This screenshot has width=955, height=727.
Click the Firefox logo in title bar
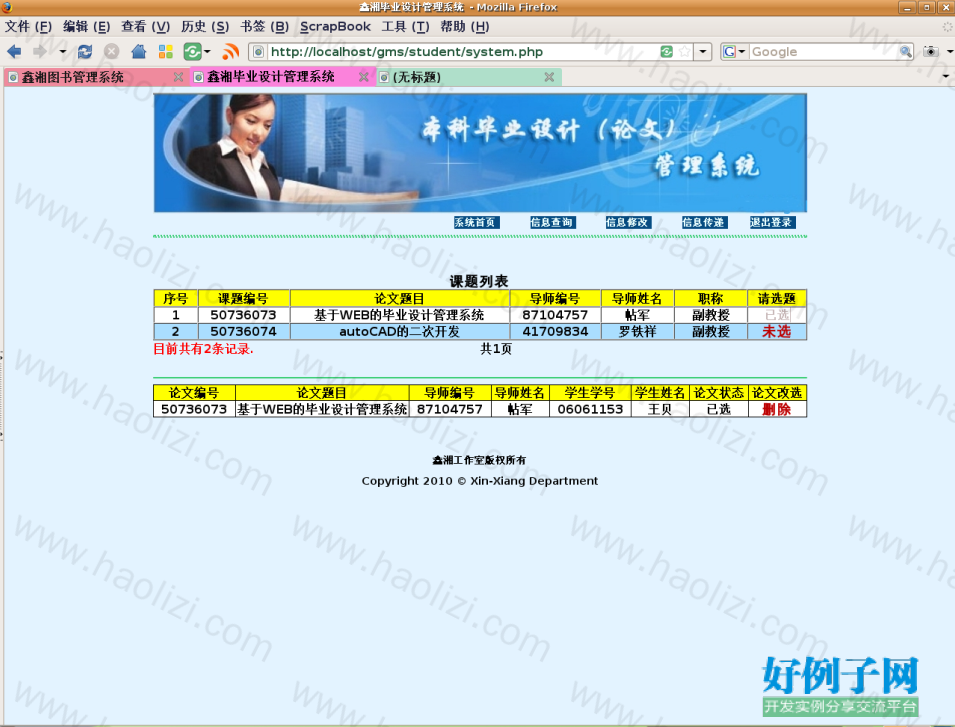click(x=7, y=7)
